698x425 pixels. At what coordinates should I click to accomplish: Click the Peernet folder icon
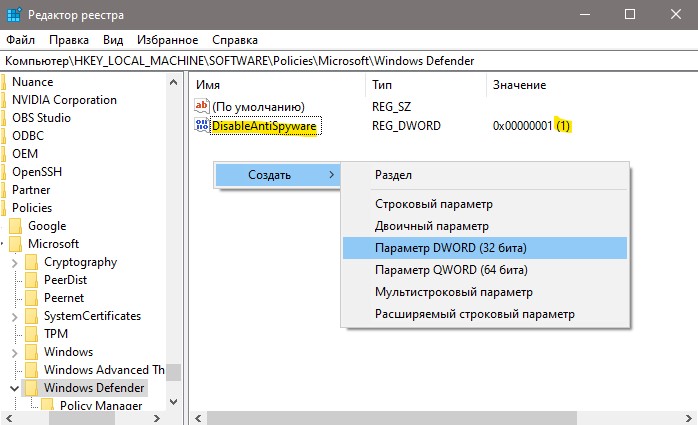tap(32, 298)
